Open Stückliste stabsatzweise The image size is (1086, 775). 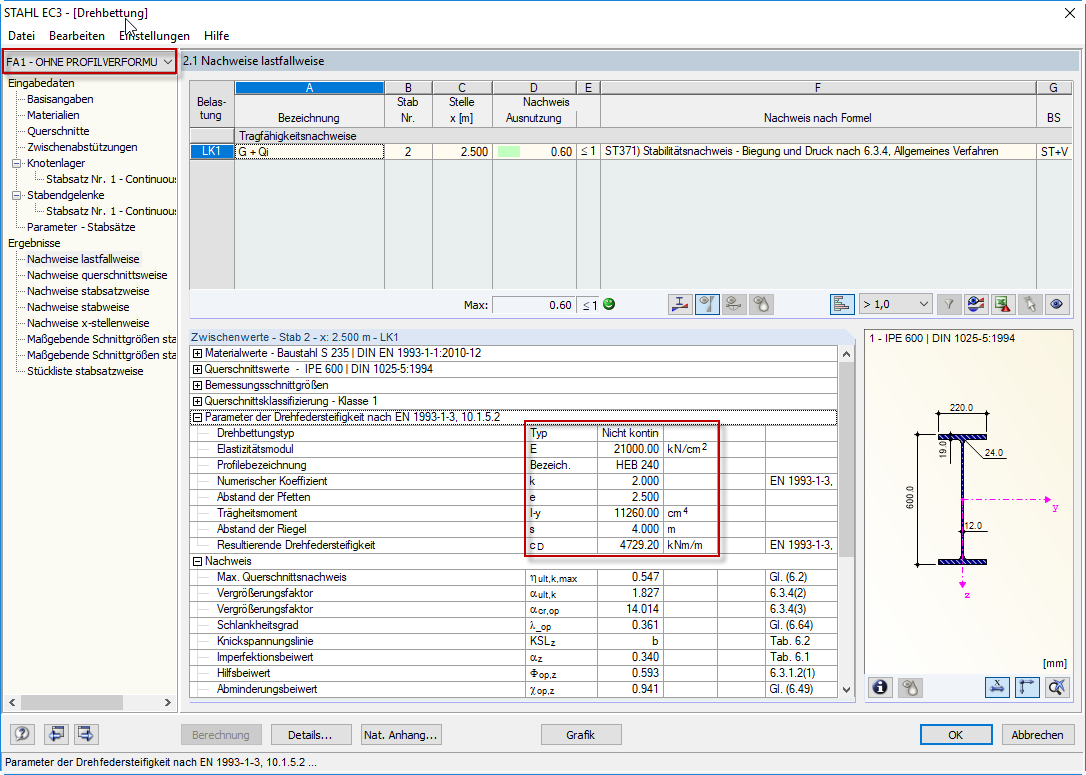(x=85, y=371)
